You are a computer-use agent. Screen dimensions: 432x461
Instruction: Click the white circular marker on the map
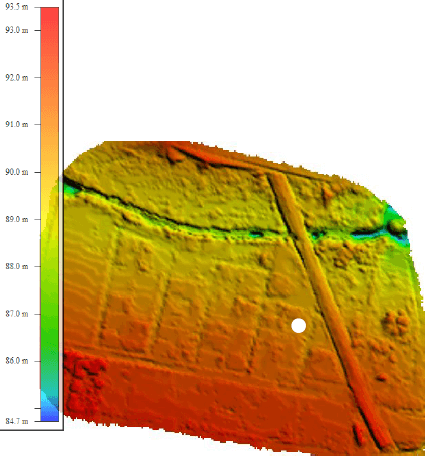[299, 325]
